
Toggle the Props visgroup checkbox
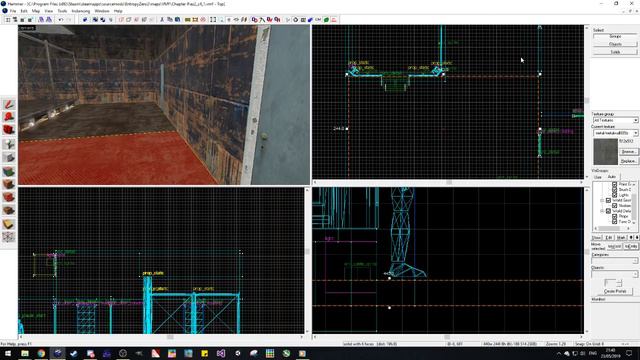tap(614, 216)
